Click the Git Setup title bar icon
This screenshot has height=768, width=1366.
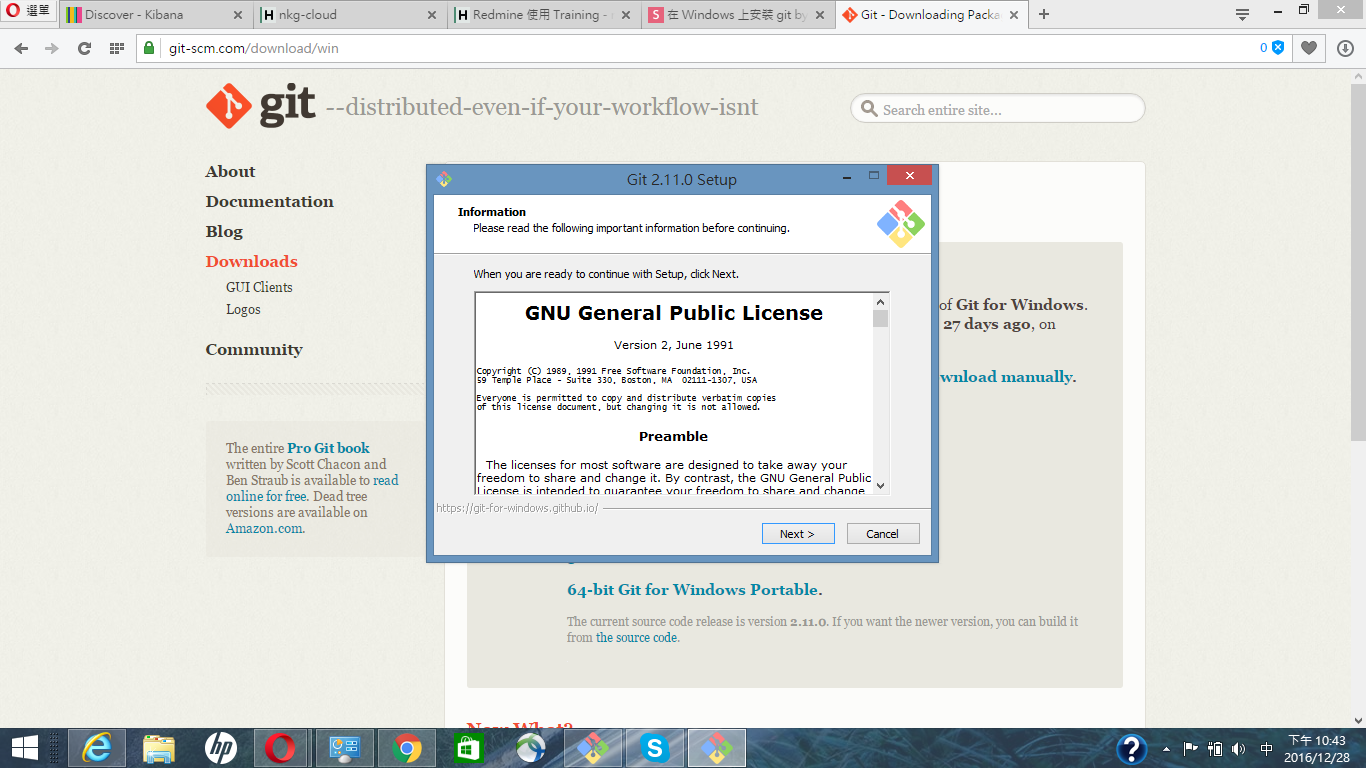[444, 179]
